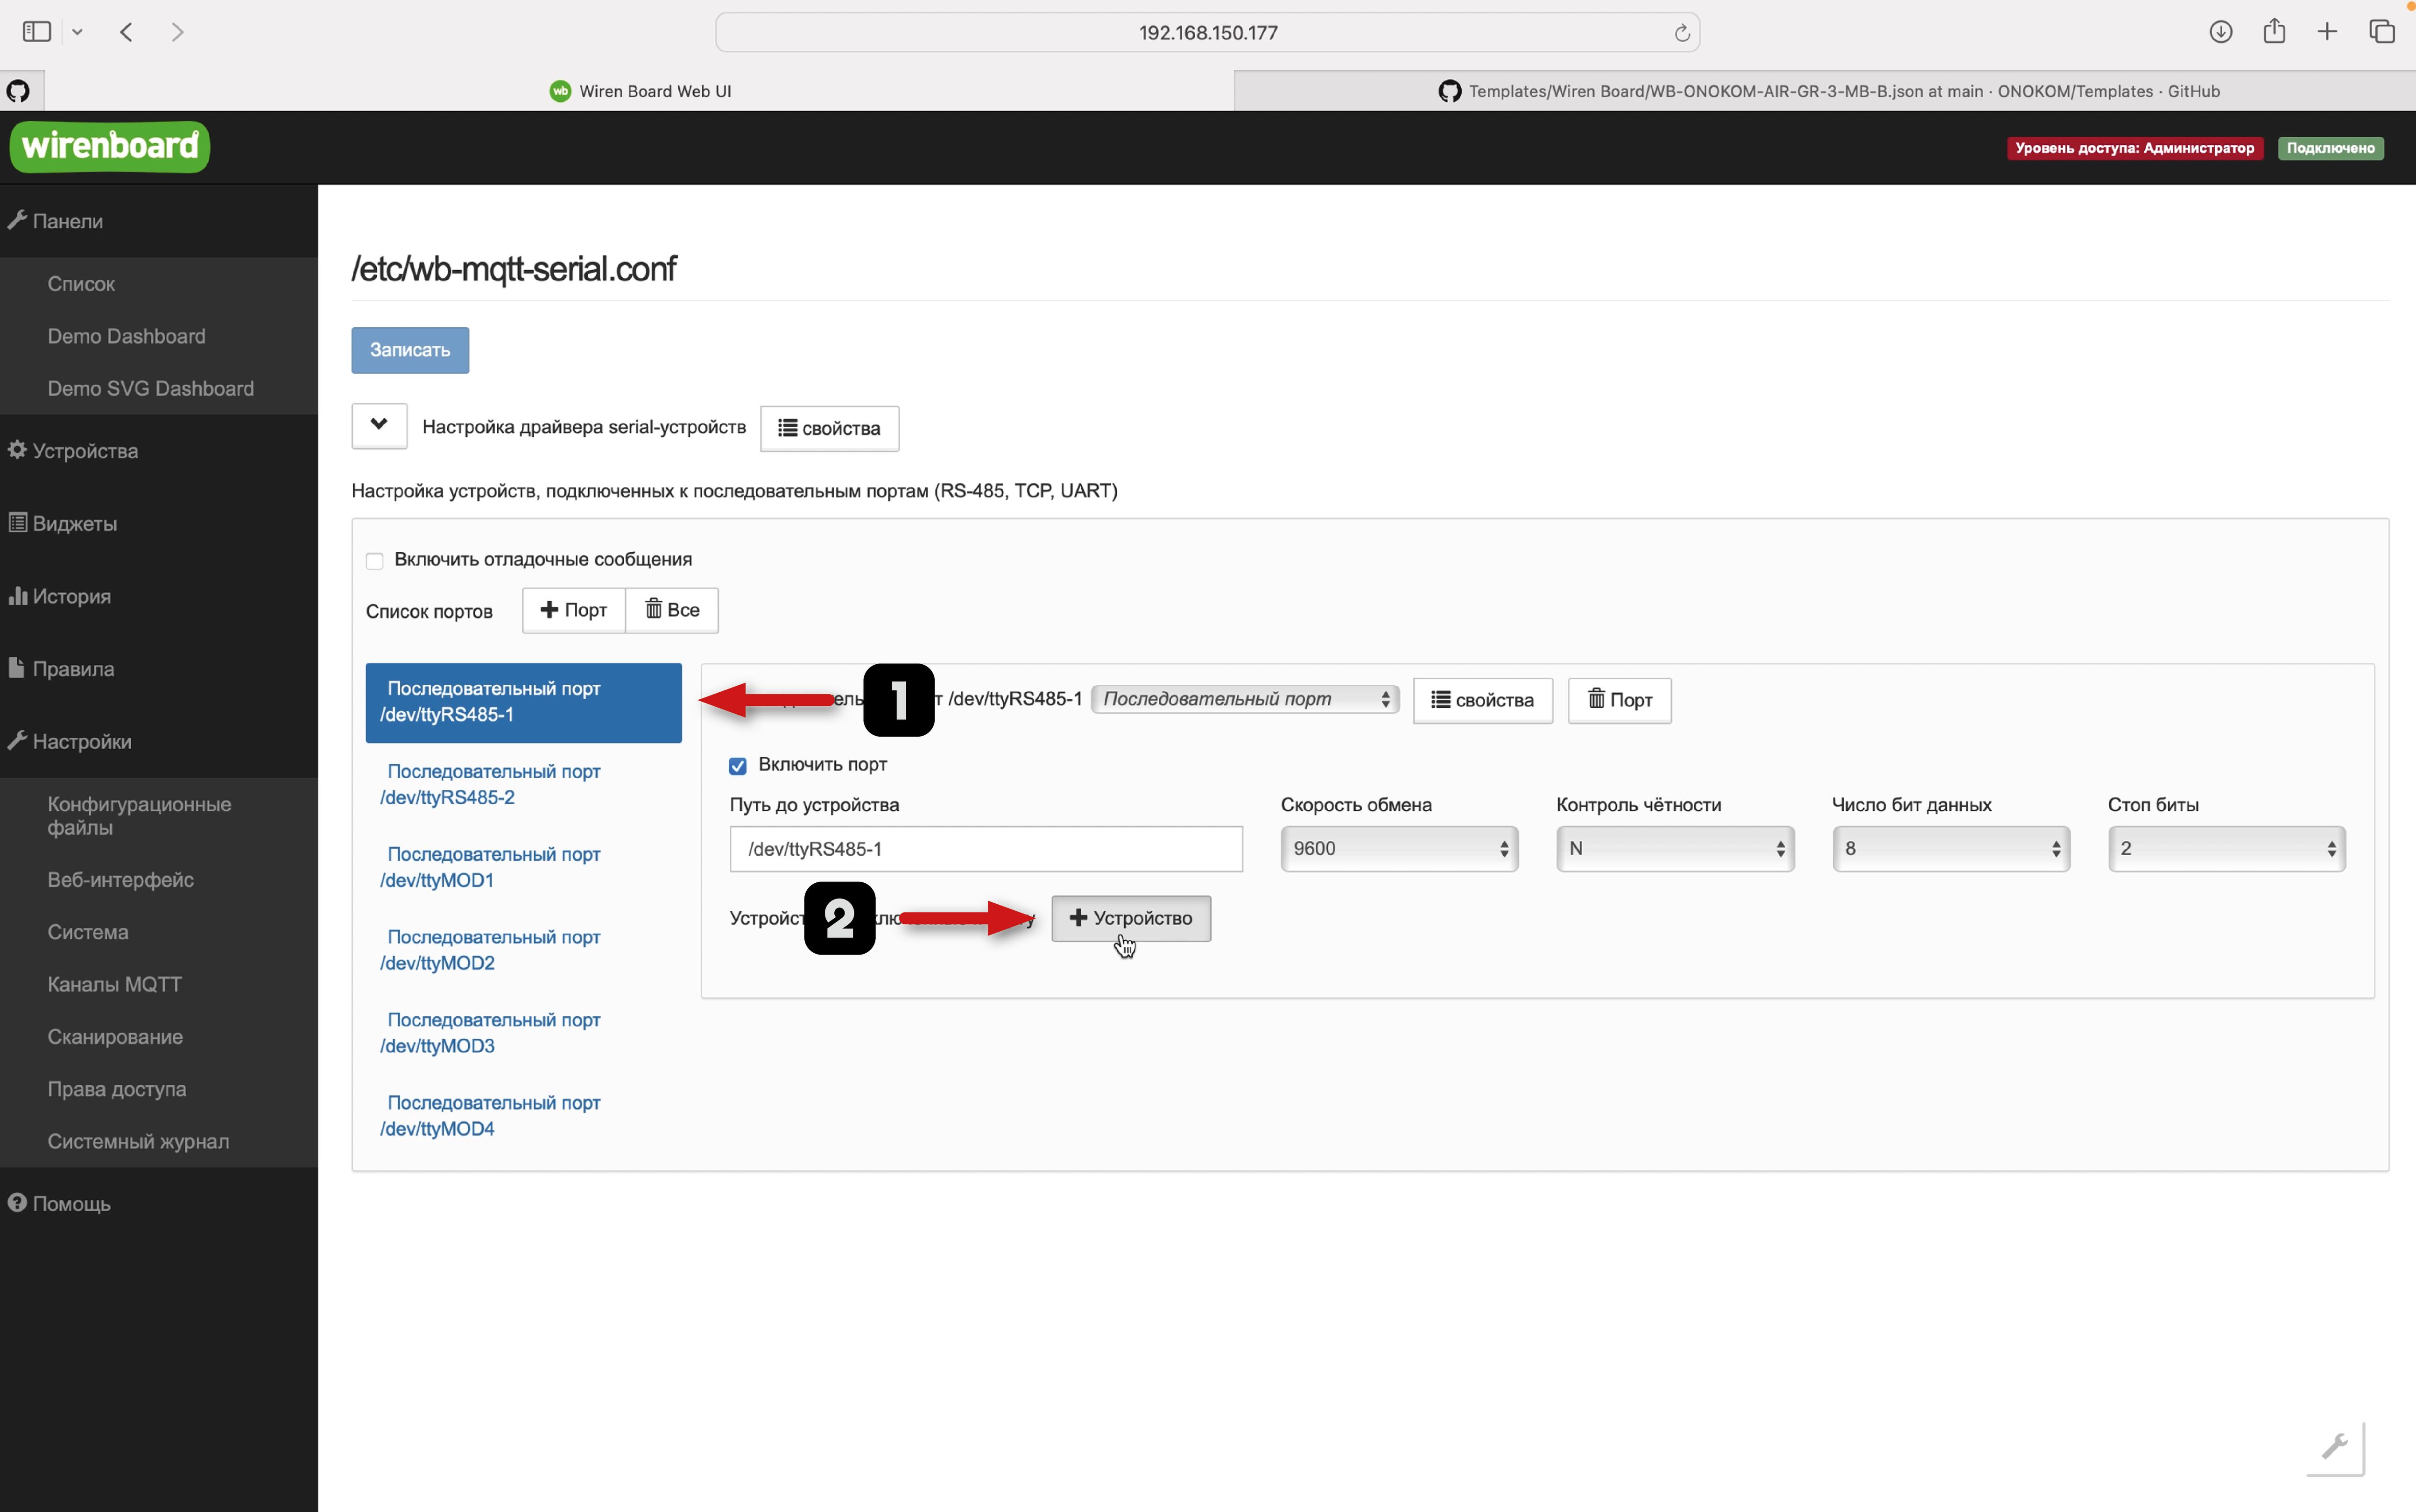
Task: Uncheck the 'Включить порт' checkbox
Action: 738,766
